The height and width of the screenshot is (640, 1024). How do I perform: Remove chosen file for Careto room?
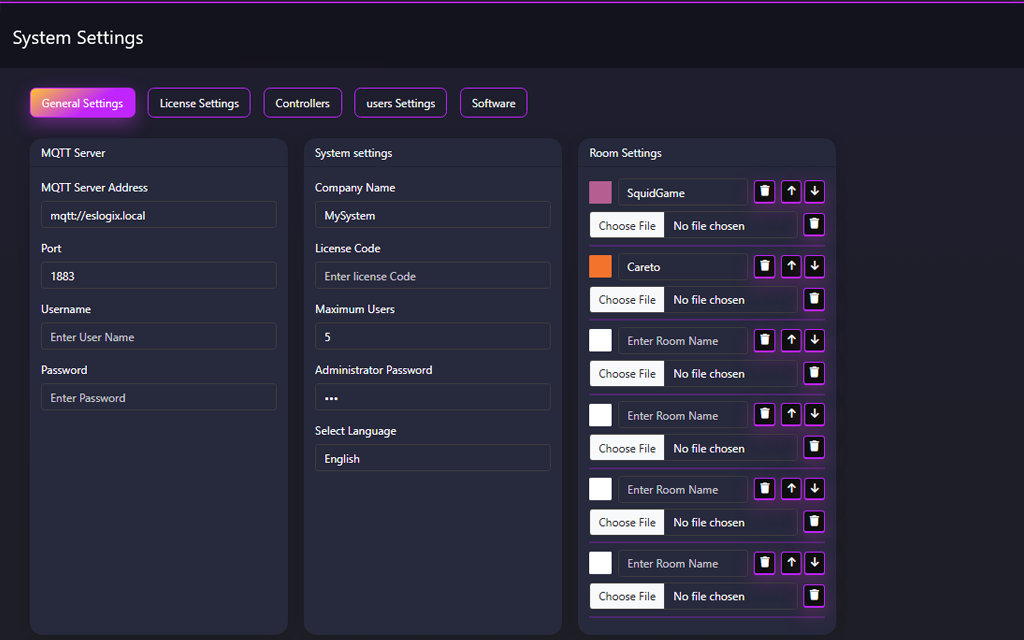click(x=815, y=299)
